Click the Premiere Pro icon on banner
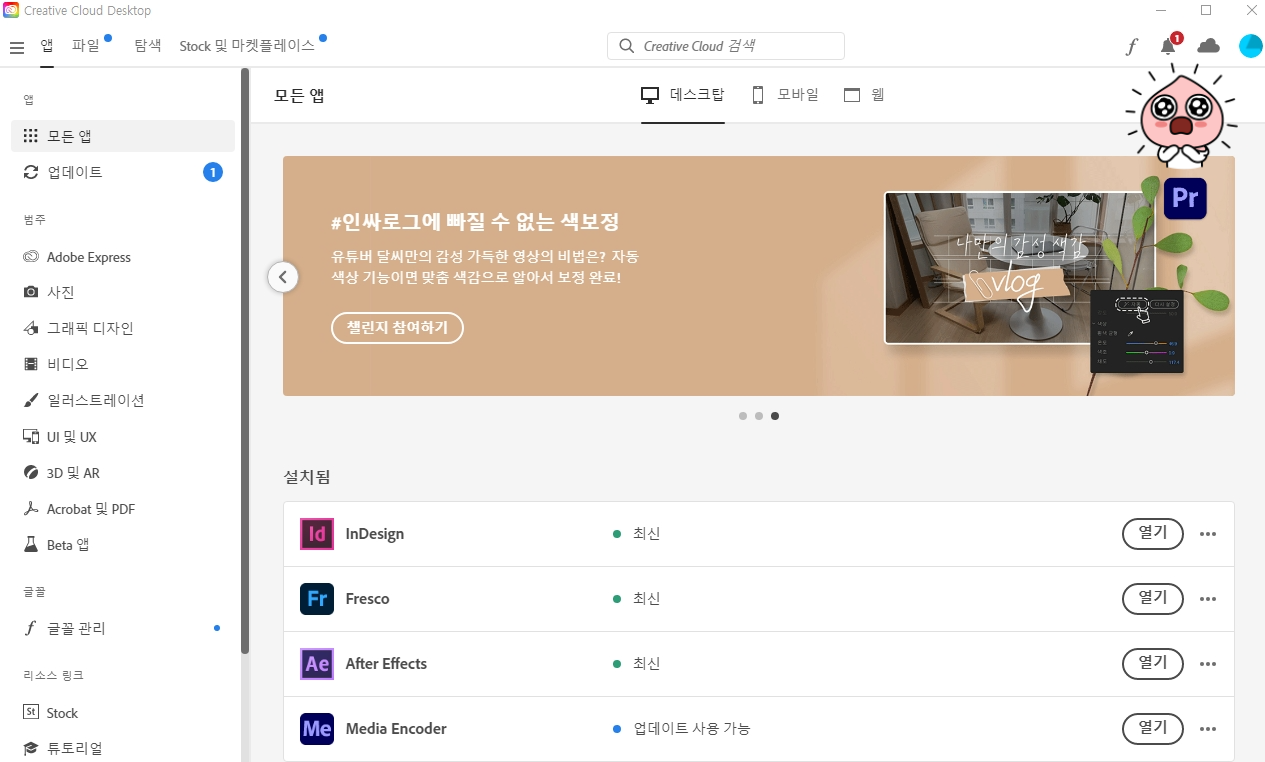The height and width of the screenshot is (762, 1265). [1185, 198]
